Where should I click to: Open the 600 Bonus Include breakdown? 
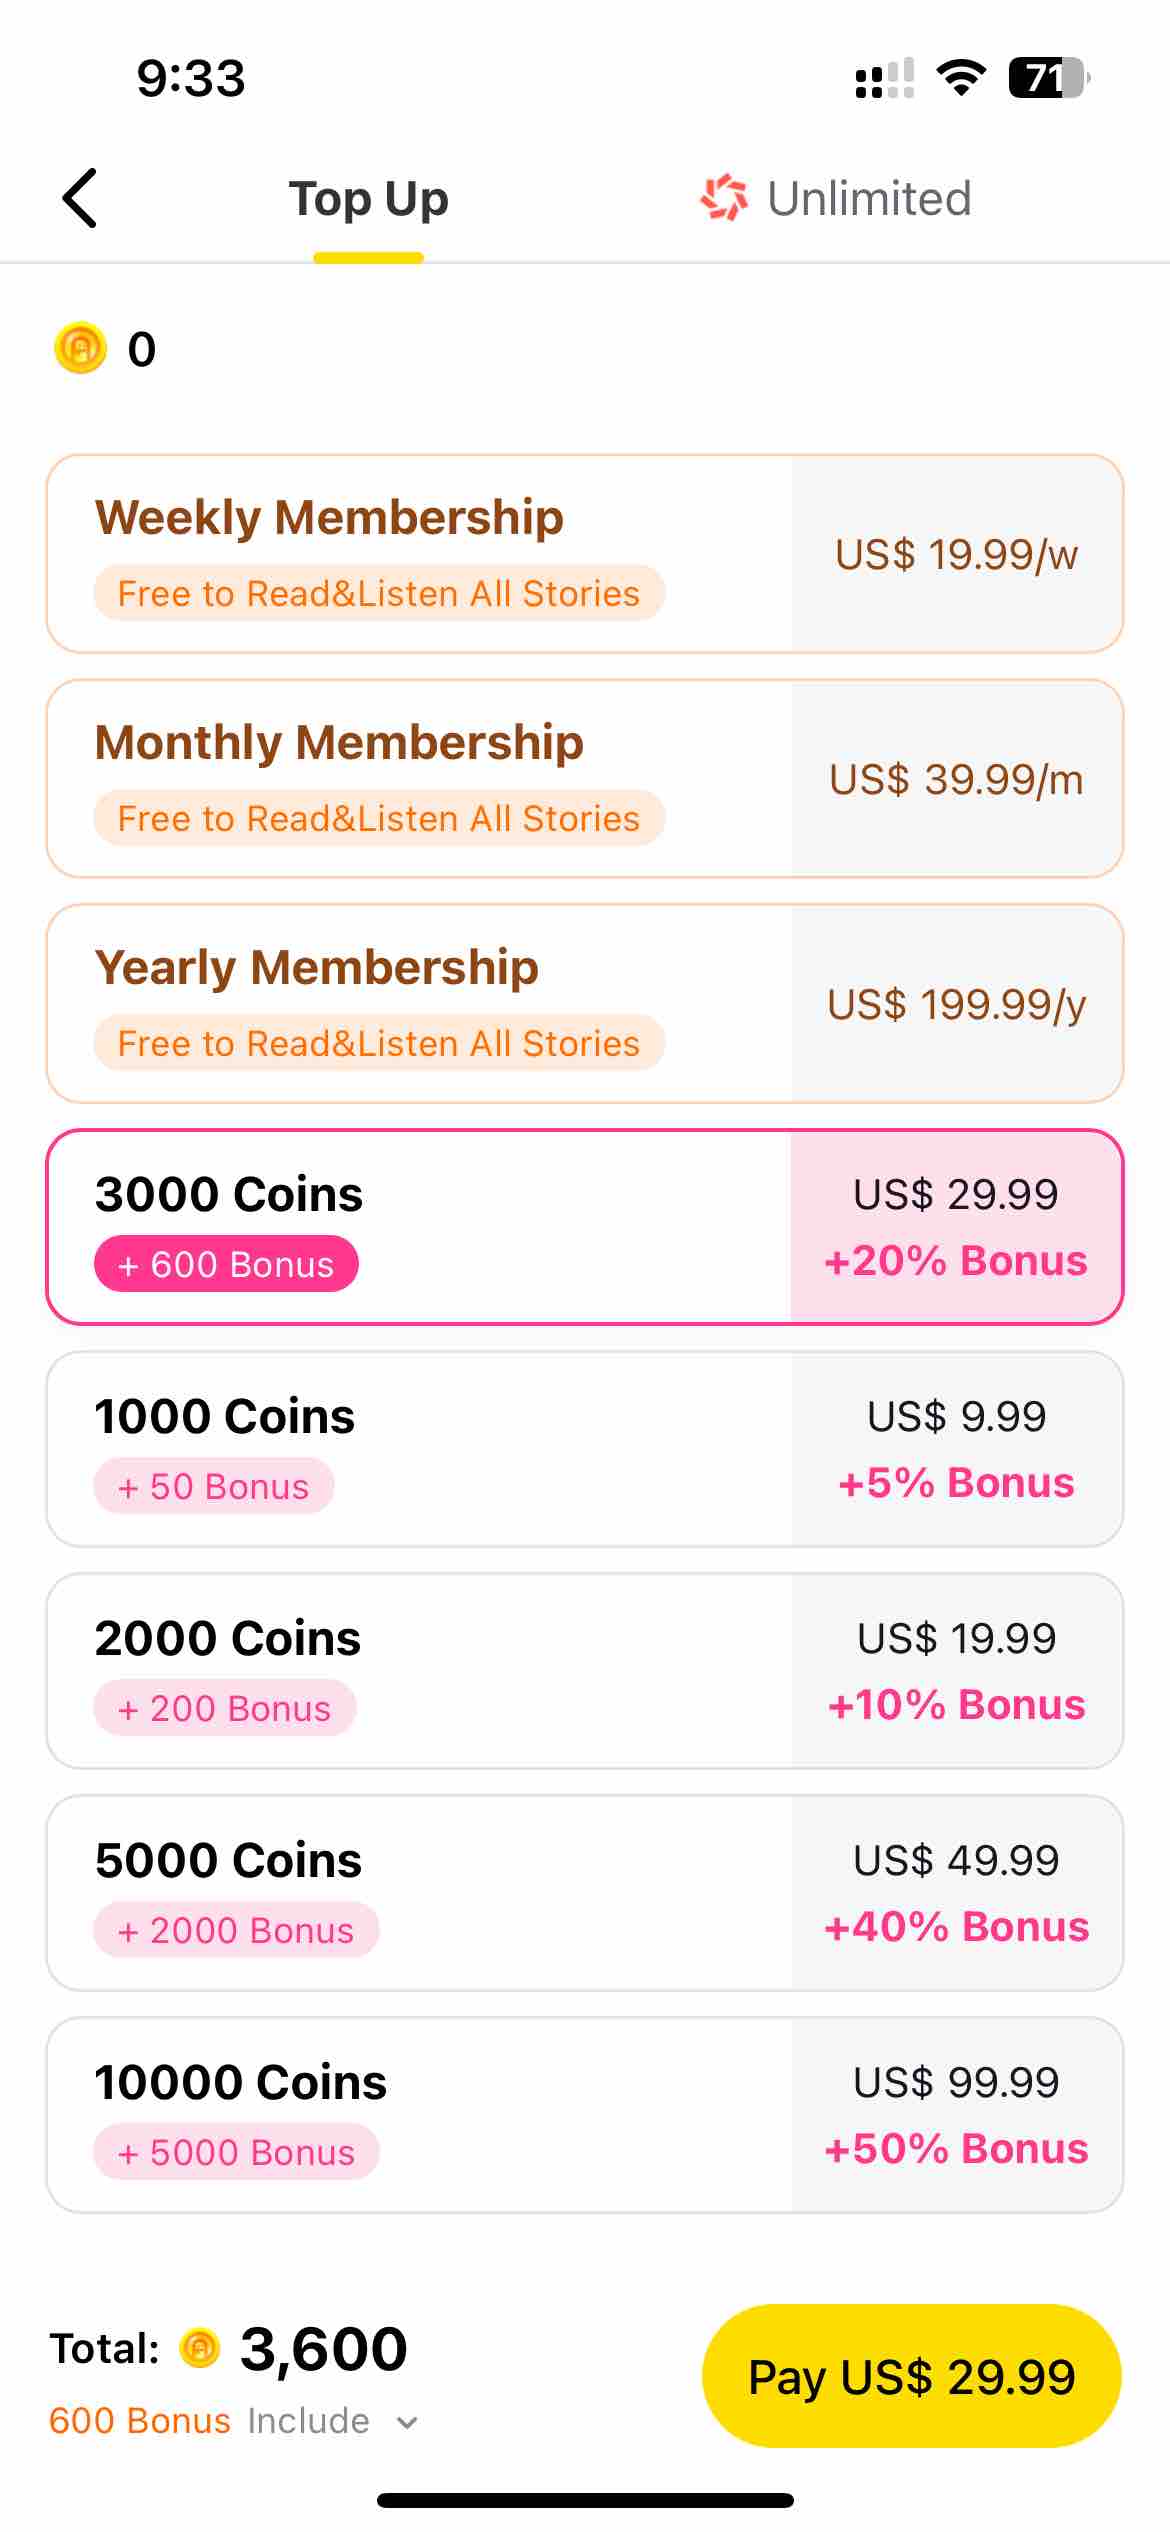pos(209,2421)
